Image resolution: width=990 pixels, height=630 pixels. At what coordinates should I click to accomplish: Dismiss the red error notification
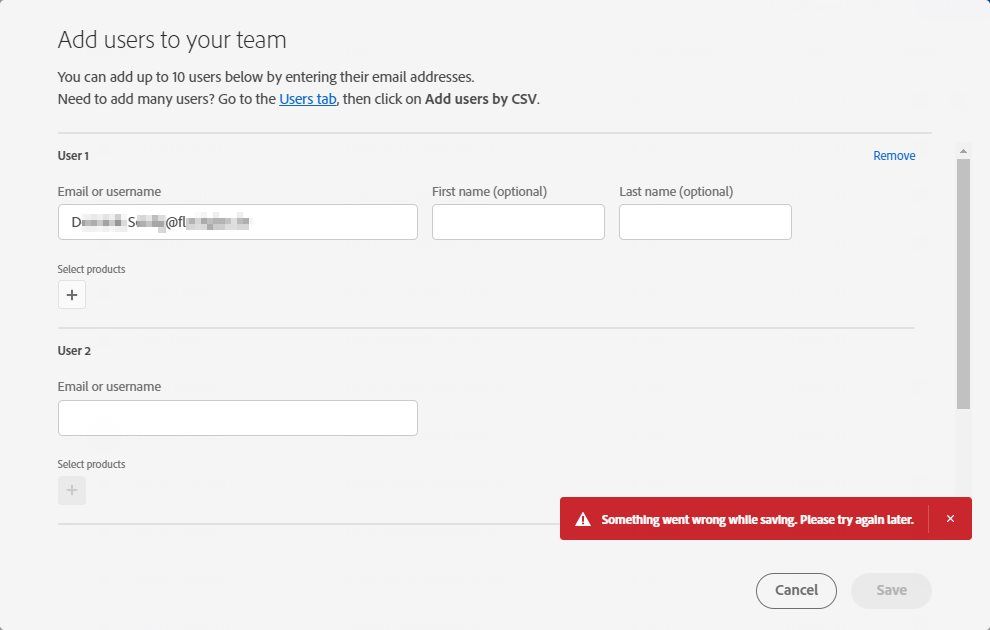[x=950, y=519]
